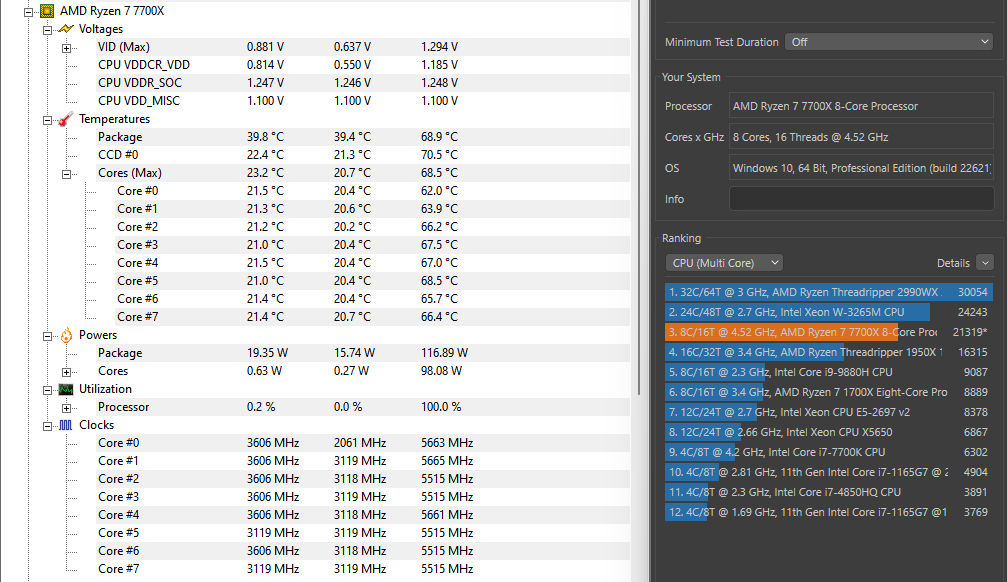The image size is (1007, 582).
Task: Open the ranking Details dropdown arrow
Action: point(985,263)
